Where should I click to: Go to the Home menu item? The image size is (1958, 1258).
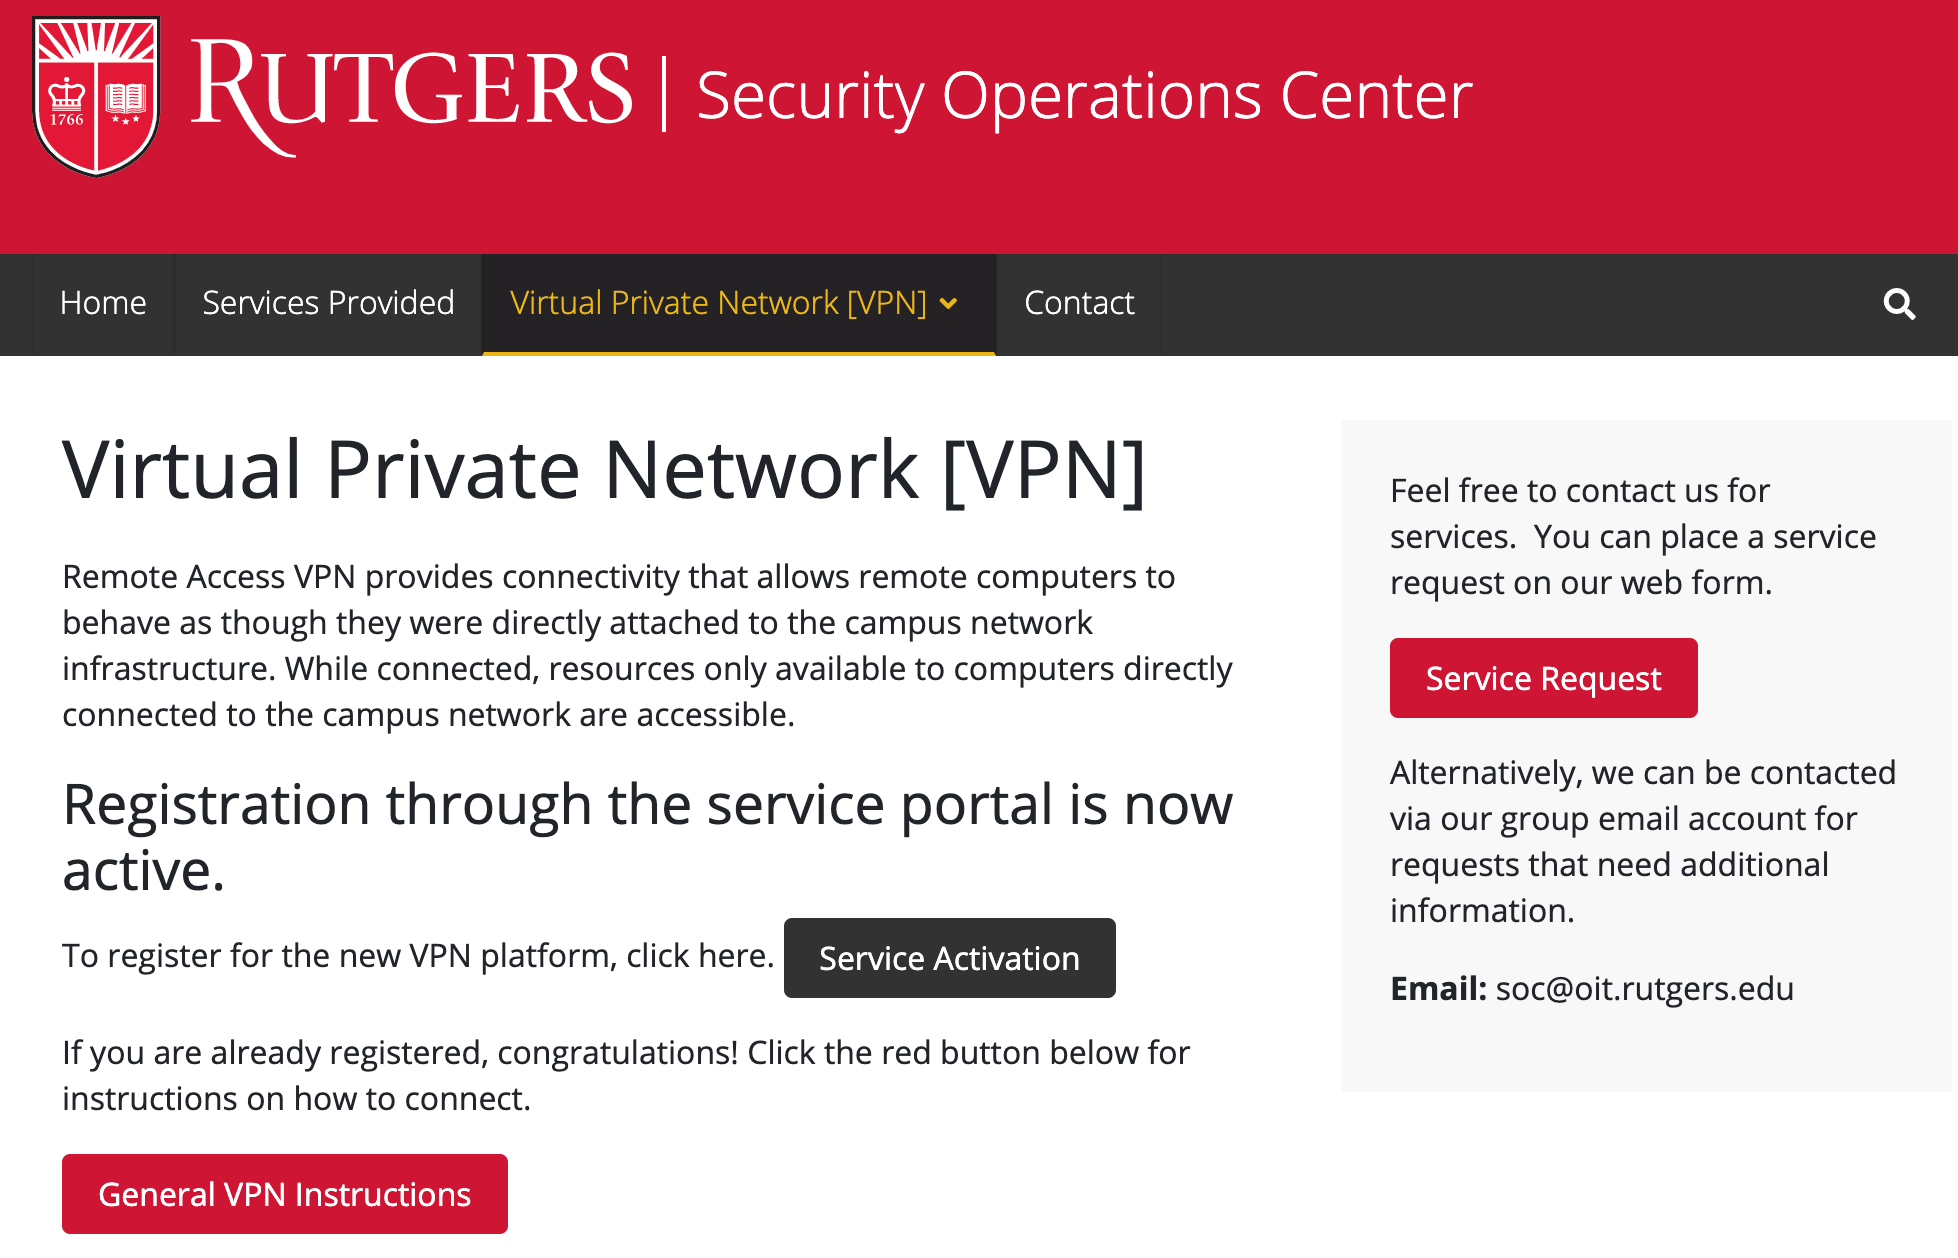tap(103, 304)
